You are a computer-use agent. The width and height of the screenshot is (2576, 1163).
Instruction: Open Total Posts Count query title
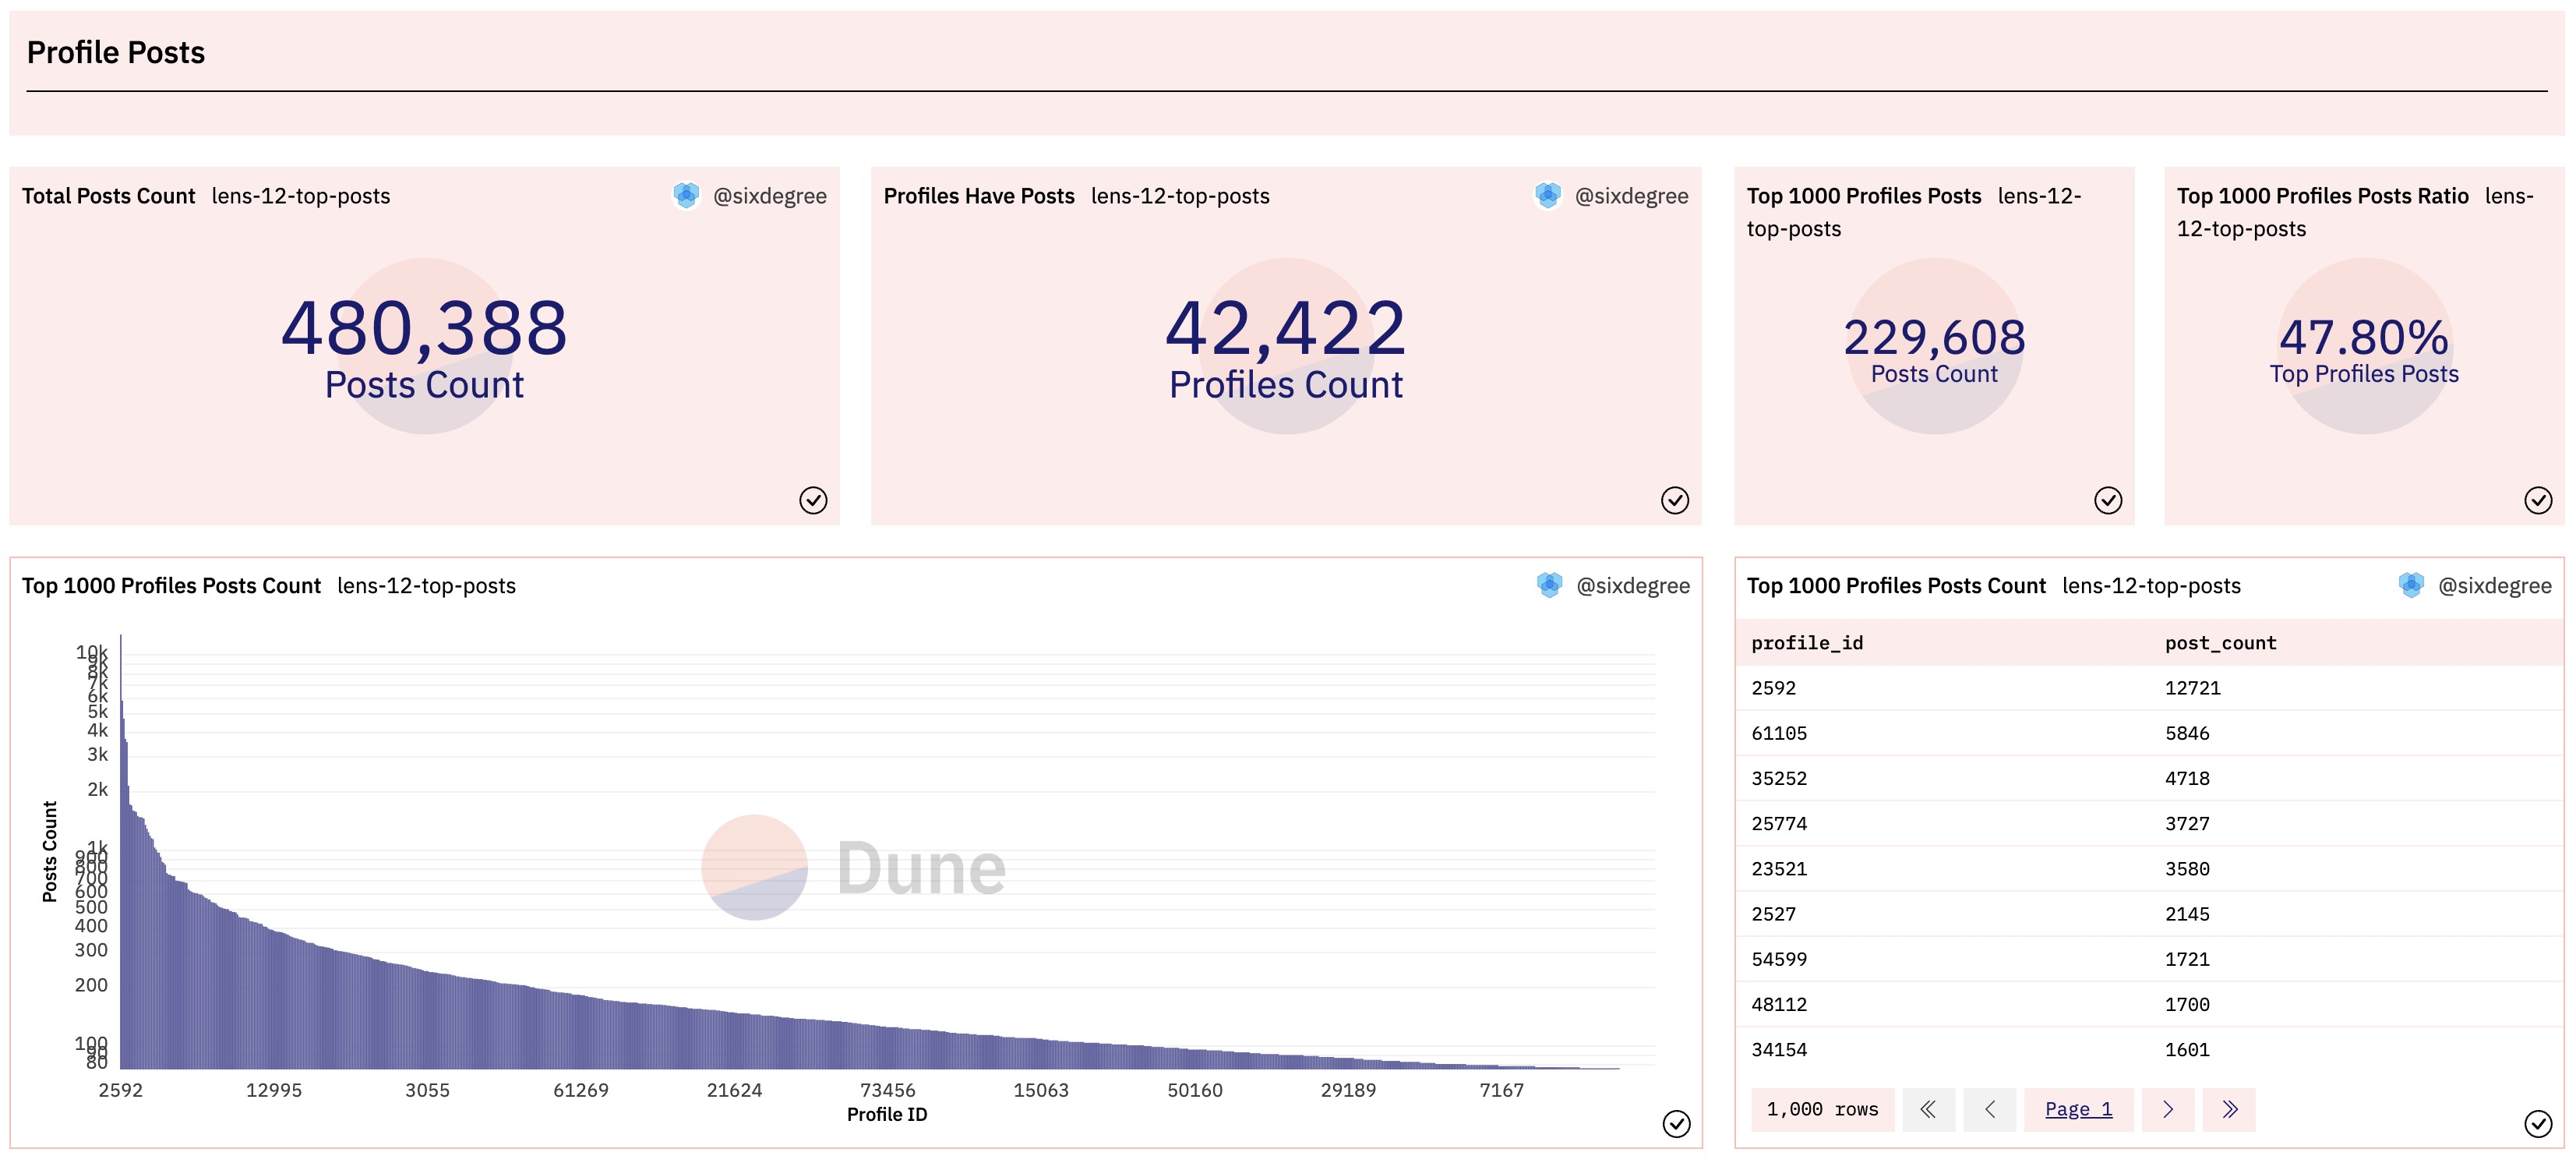pos(108,196)
